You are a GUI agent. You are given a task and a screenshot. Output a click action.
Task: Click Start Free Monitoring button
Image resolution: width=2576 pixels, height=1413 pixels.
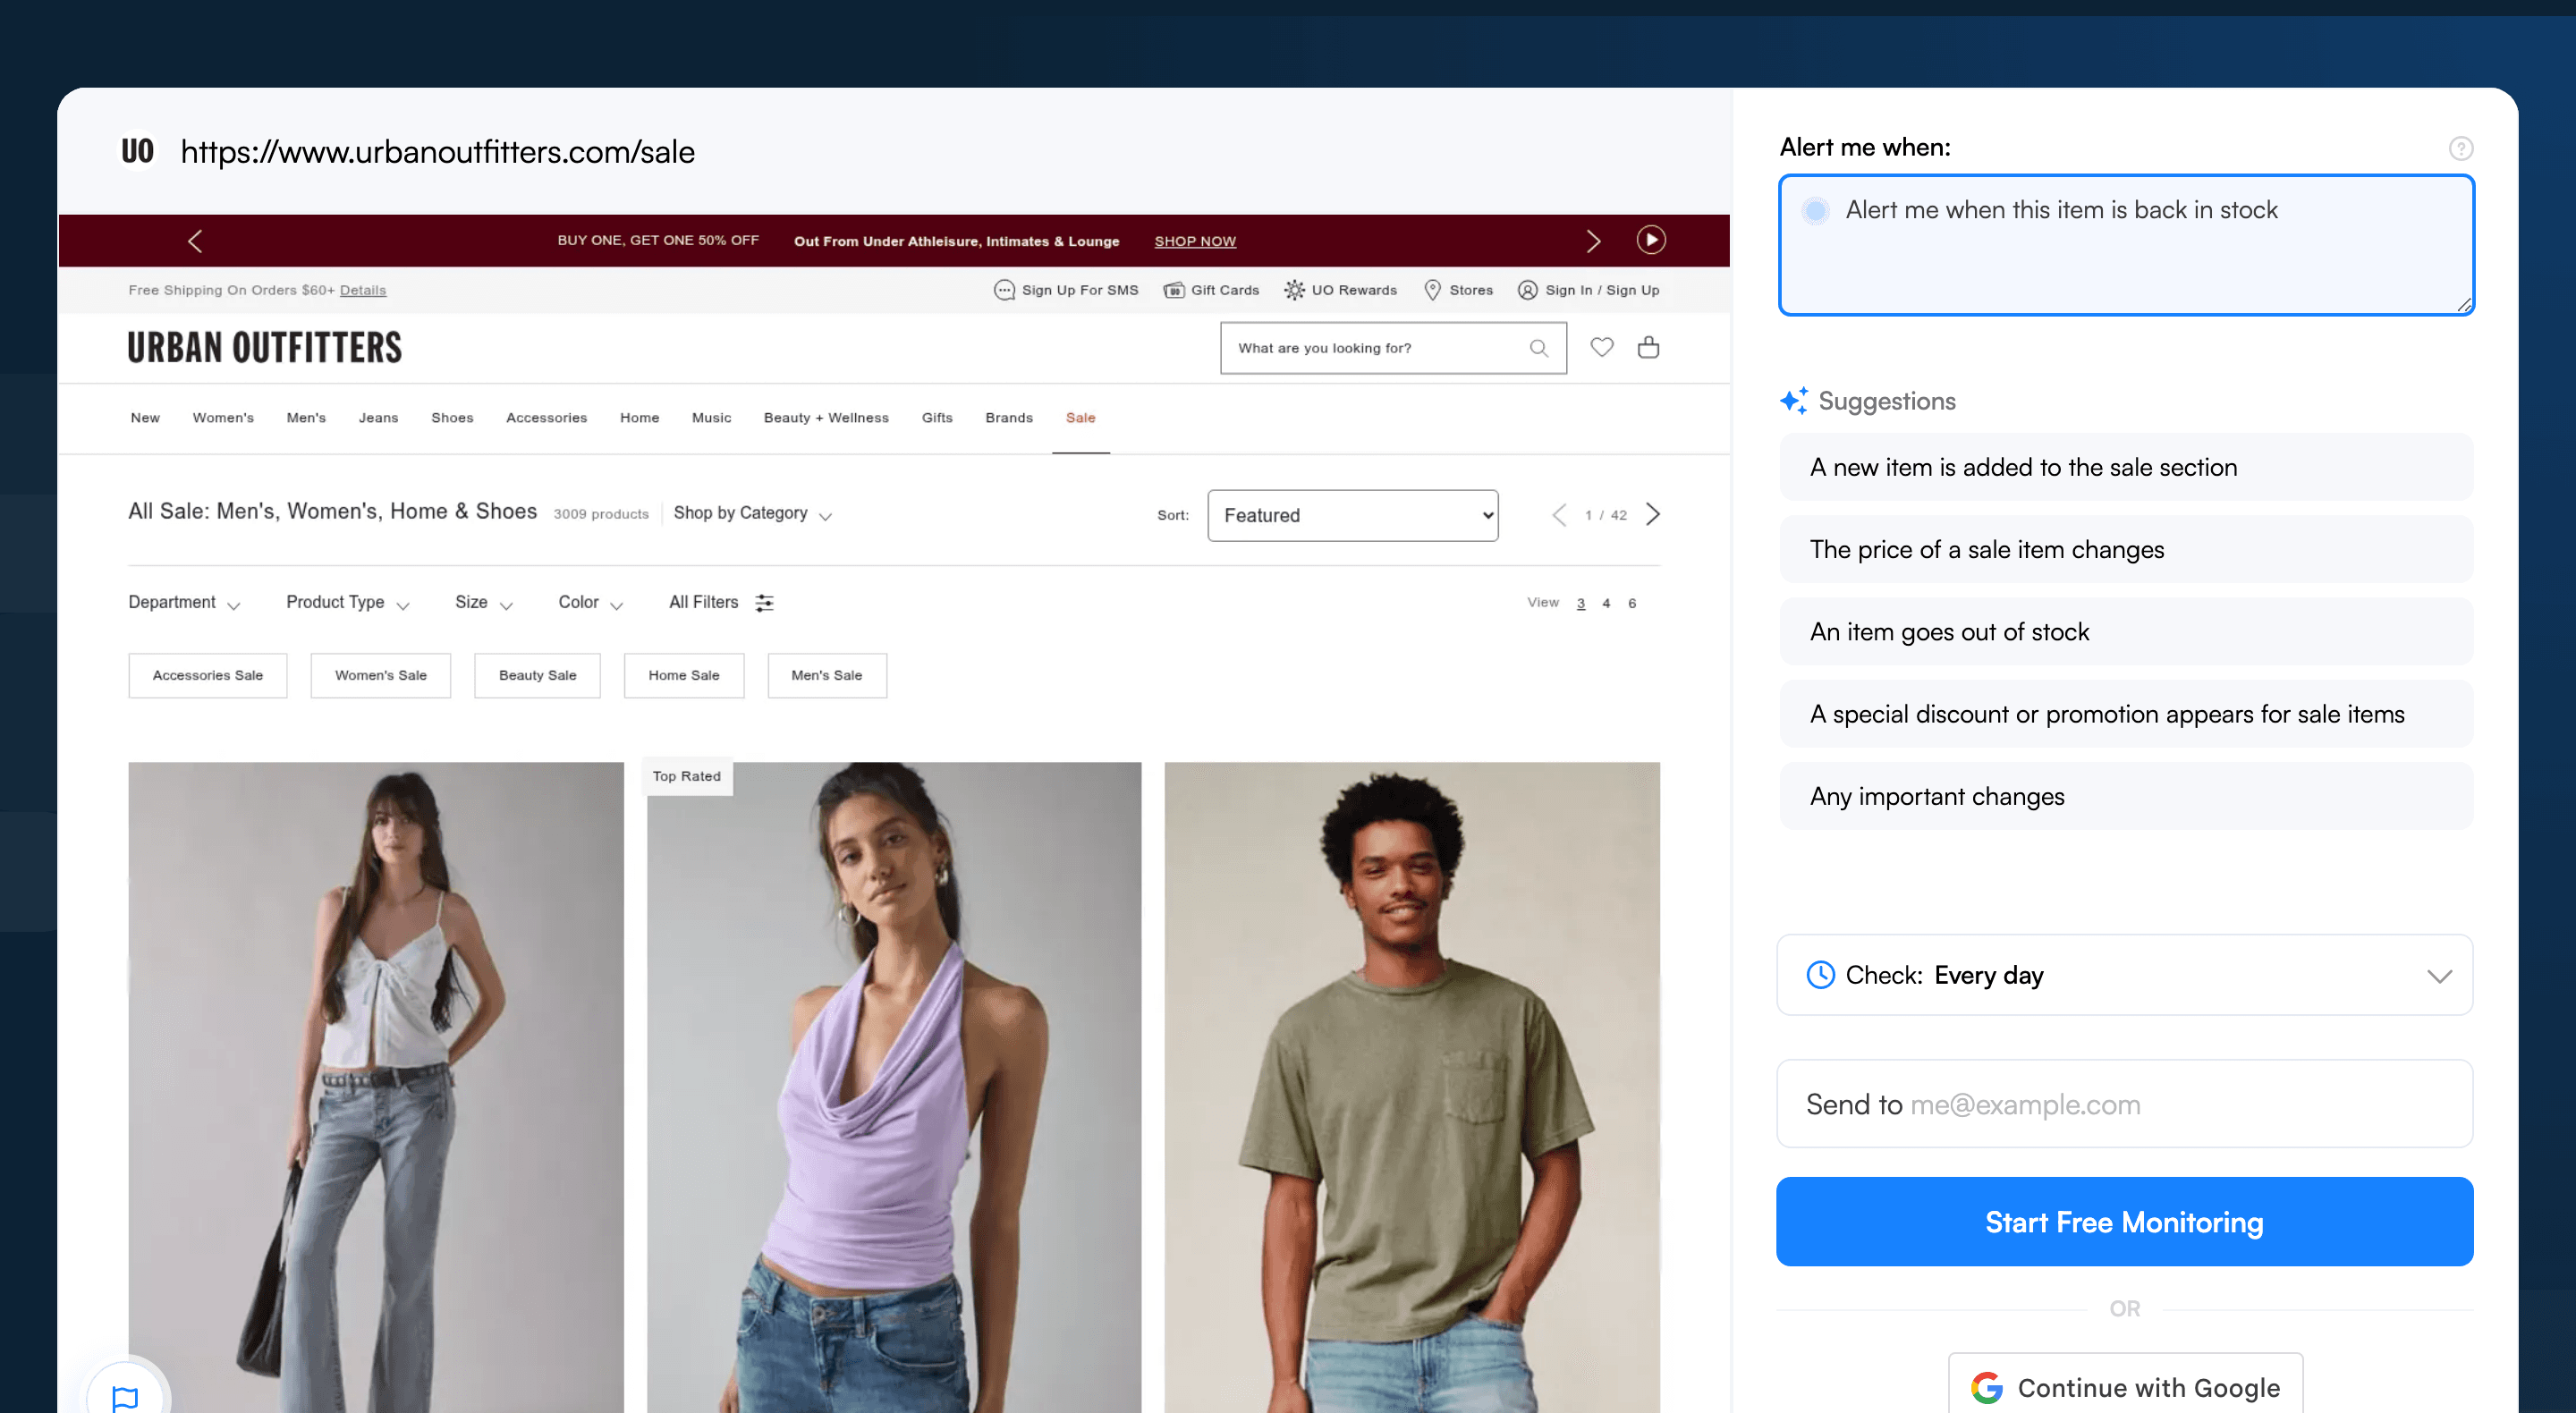[x=2124, y=1222]
